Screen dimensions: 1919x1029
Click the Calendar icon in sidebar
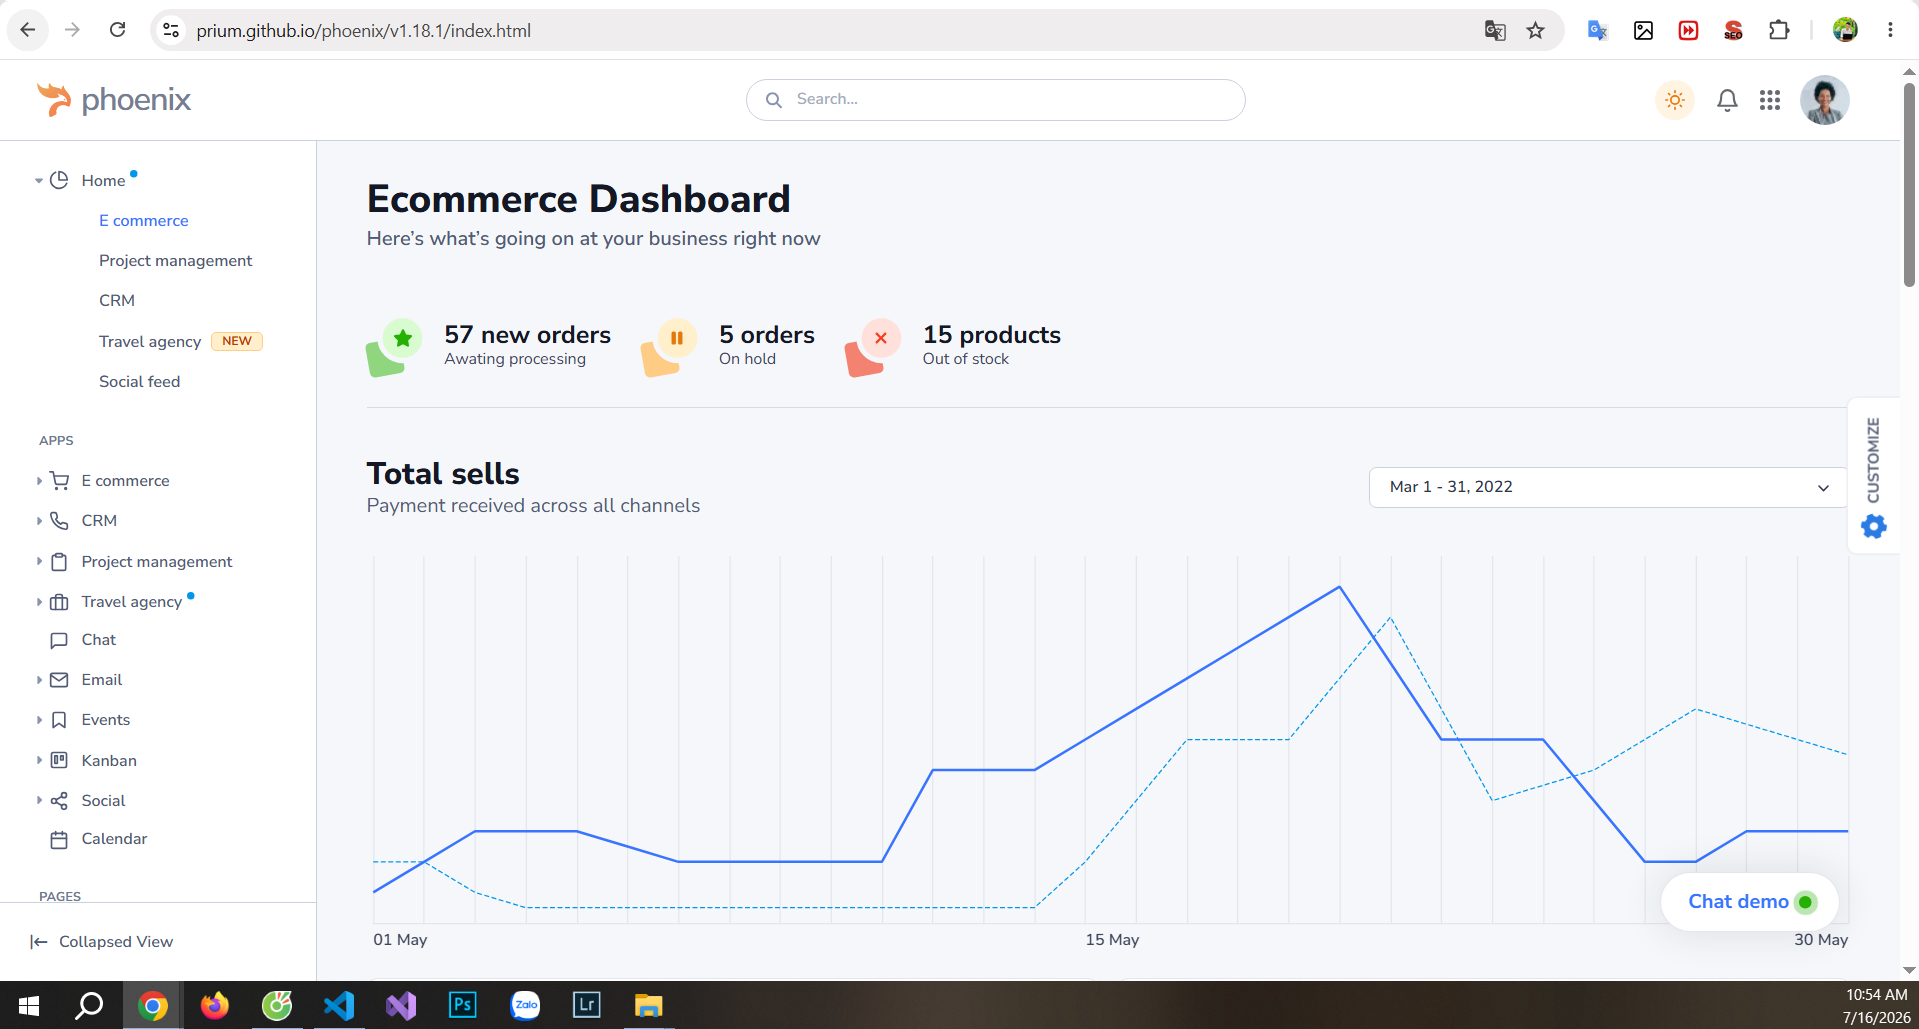(59, 840)
